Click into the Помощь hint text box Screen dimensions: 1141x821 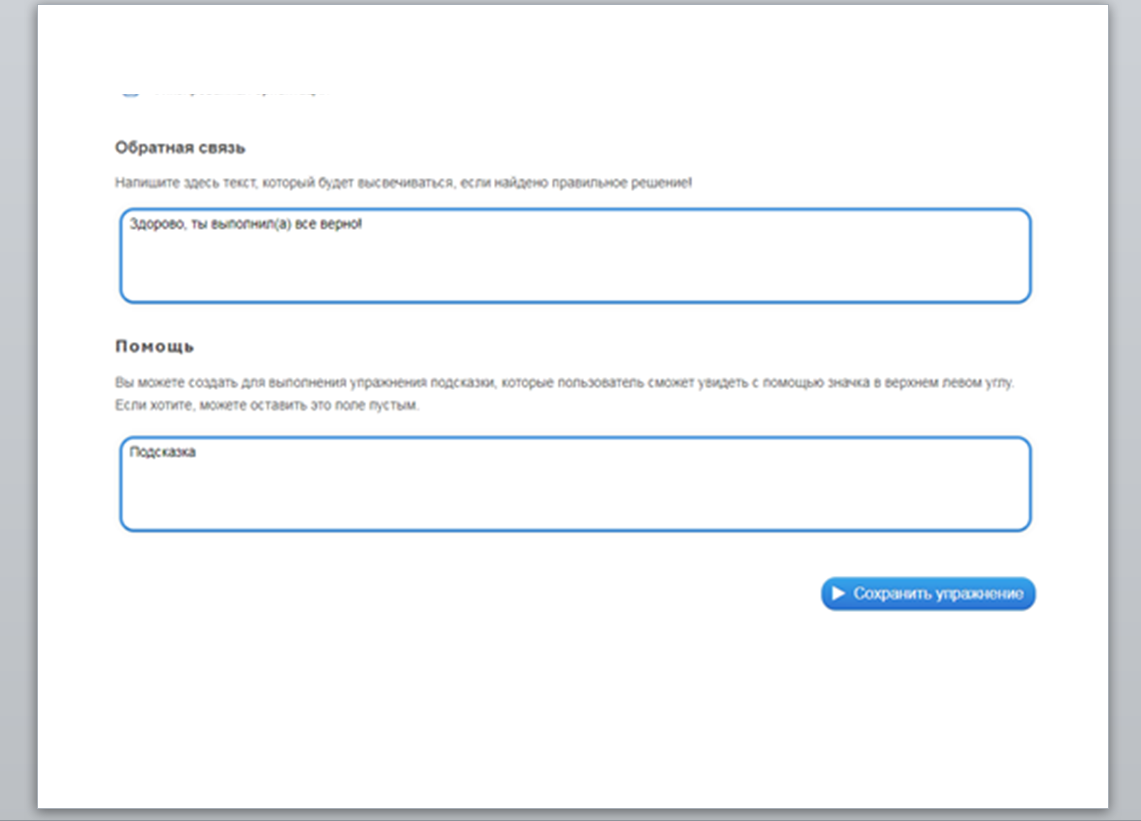pyautogui.click(x=575, y=490)
